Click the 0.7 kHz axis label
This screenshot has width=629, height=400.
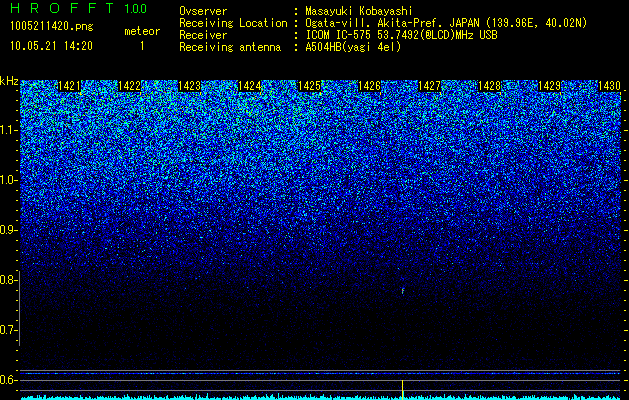[7, 330]
